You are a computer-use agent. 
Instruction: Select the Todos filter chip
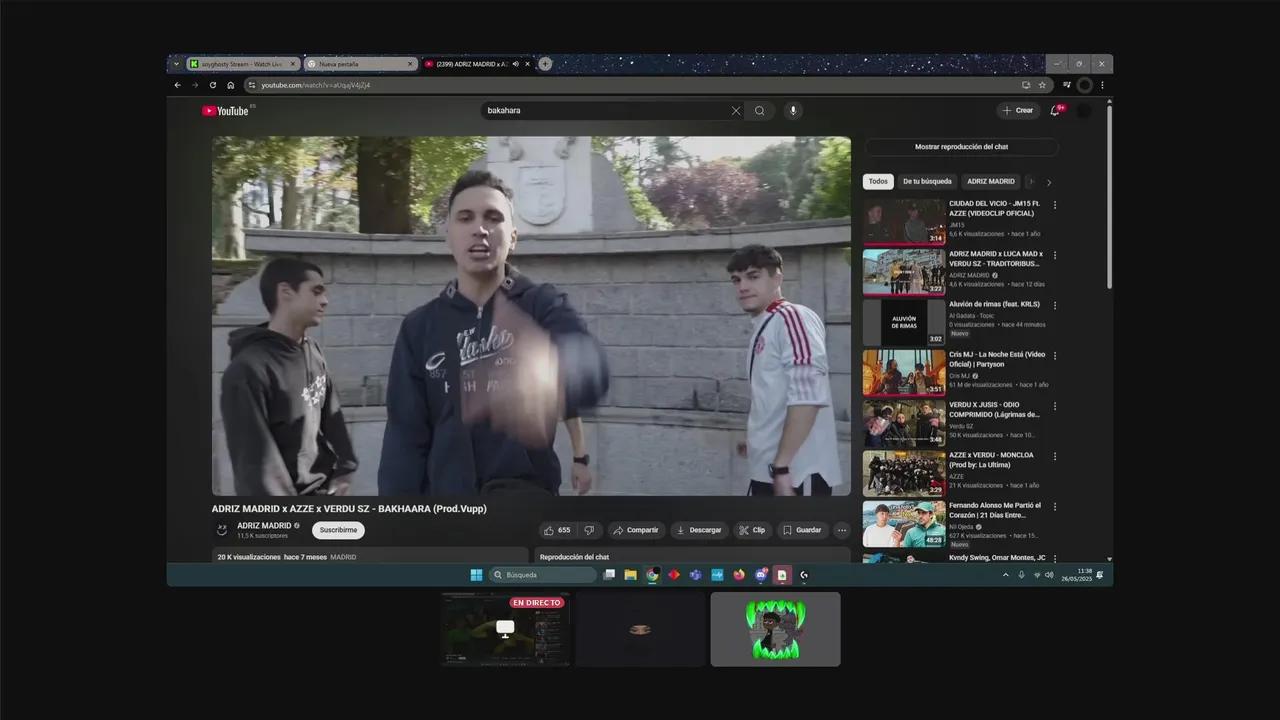pyautogui.click(x=877, y=181)
